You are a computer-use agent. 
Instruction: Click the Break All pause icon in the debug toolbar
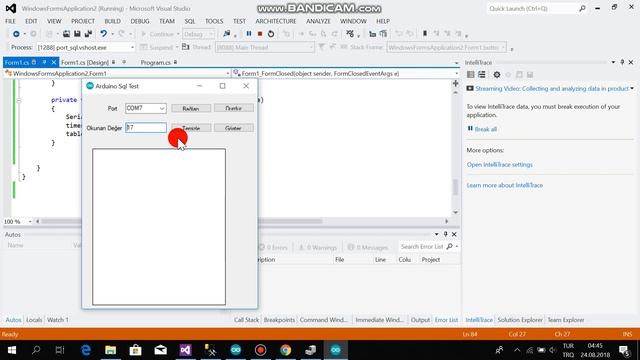click(x=249, y=34)
